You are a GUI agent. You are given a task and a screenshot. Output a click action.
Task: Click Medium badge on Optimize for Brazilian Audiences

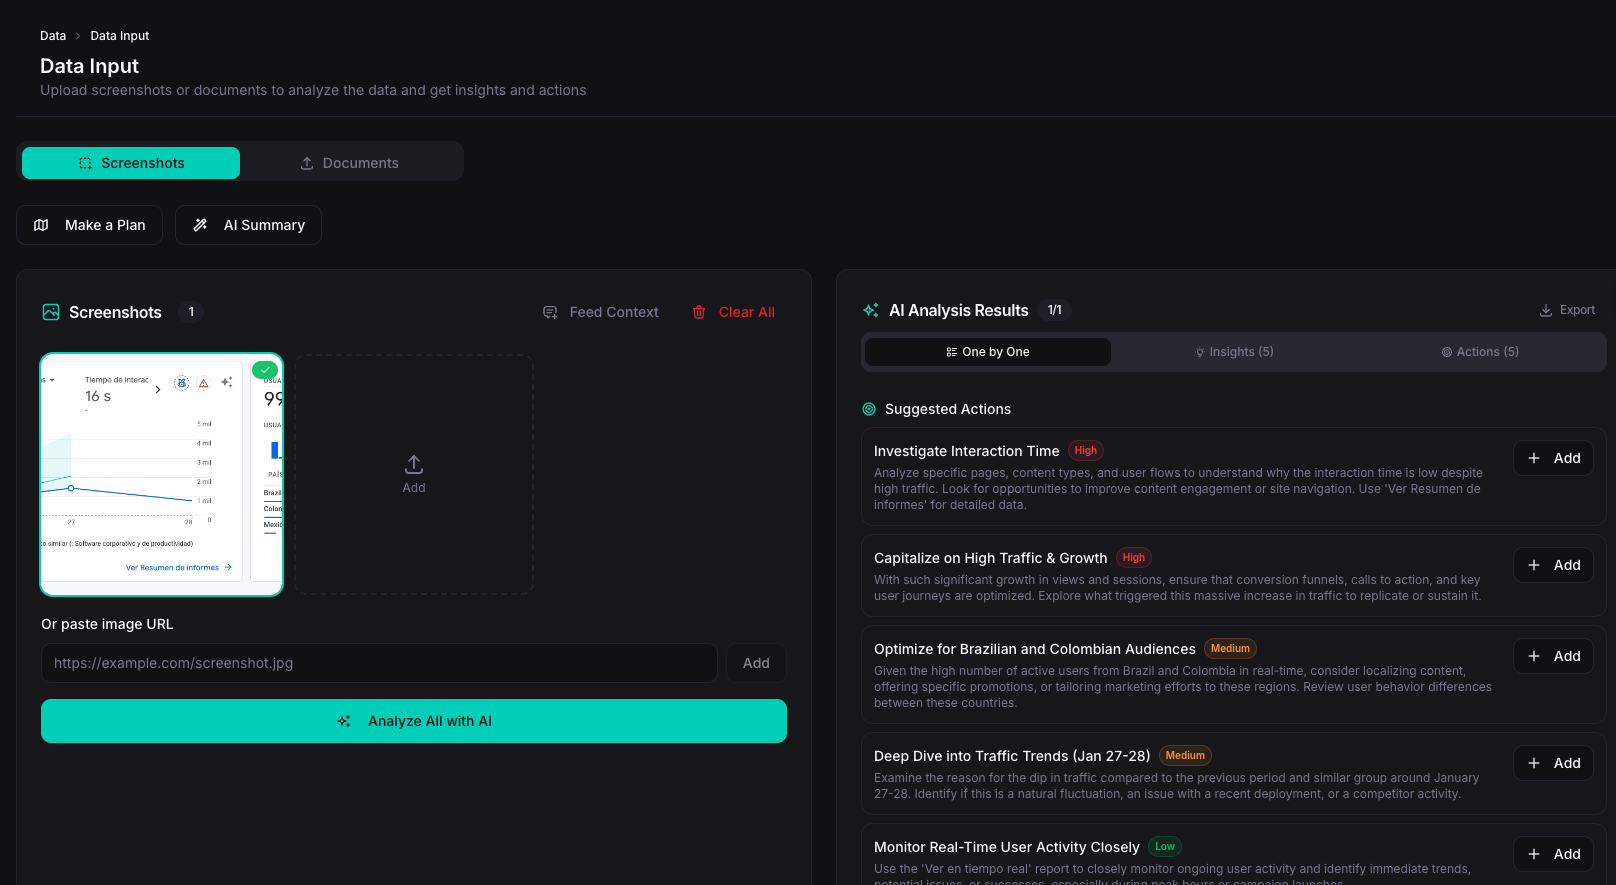[x=1230, y=649]
